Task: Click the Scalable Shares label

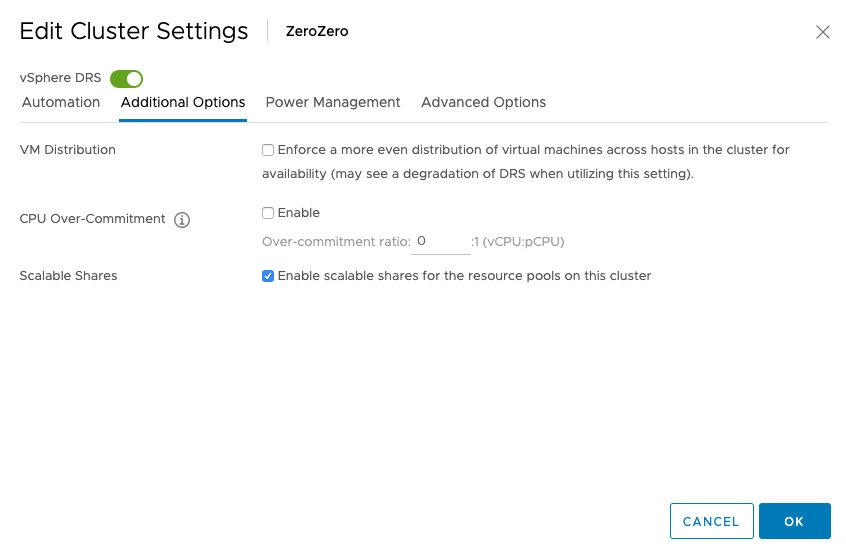Action: point(68,276)
